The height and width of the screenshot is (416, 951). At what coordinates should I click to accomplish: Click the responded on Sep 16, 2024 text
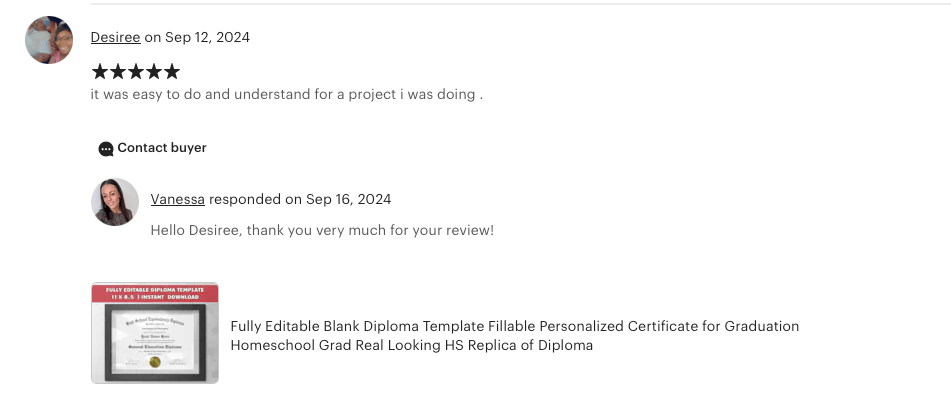point(300,199)
